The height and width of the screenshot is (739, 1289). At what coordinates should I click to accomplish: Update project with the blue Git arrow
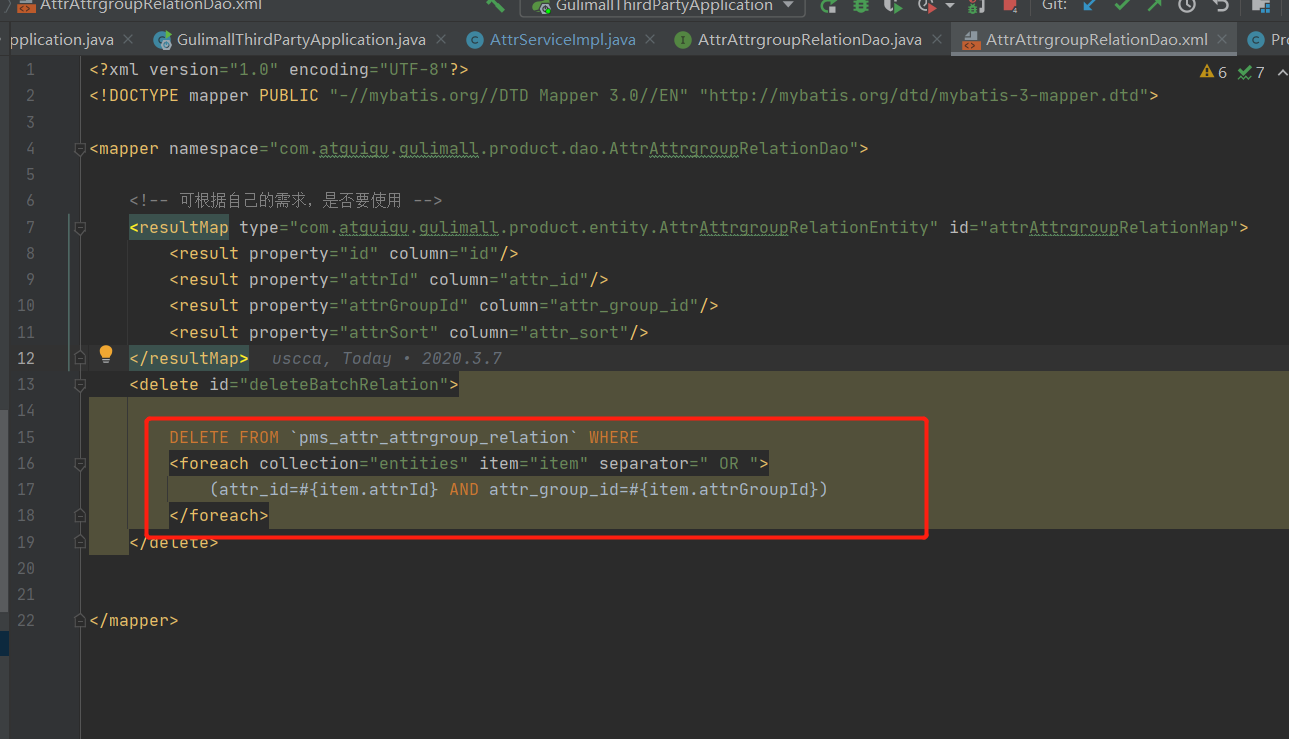pyautogui.click(x=1089, y=5)
